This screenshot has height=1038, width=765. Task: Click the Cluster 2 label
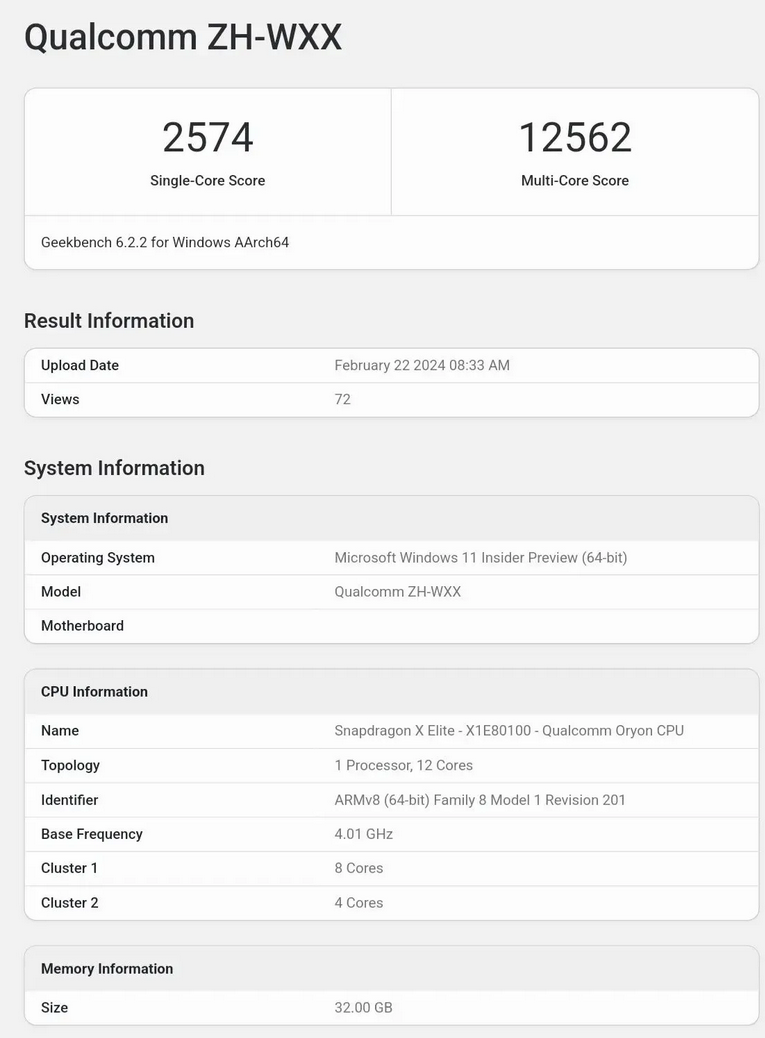tap(69, 903)
